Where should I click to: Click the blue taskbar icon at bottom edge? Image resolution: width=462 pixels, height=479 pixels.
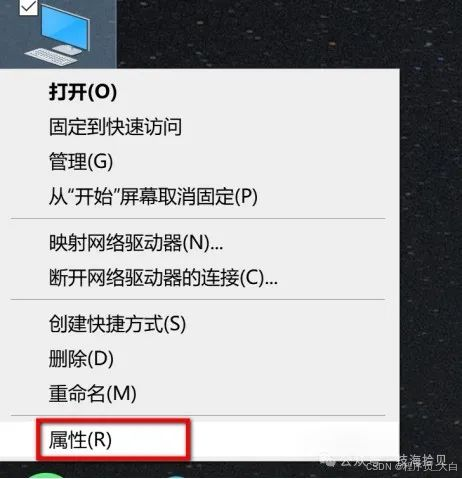click(x=175, y=477)
